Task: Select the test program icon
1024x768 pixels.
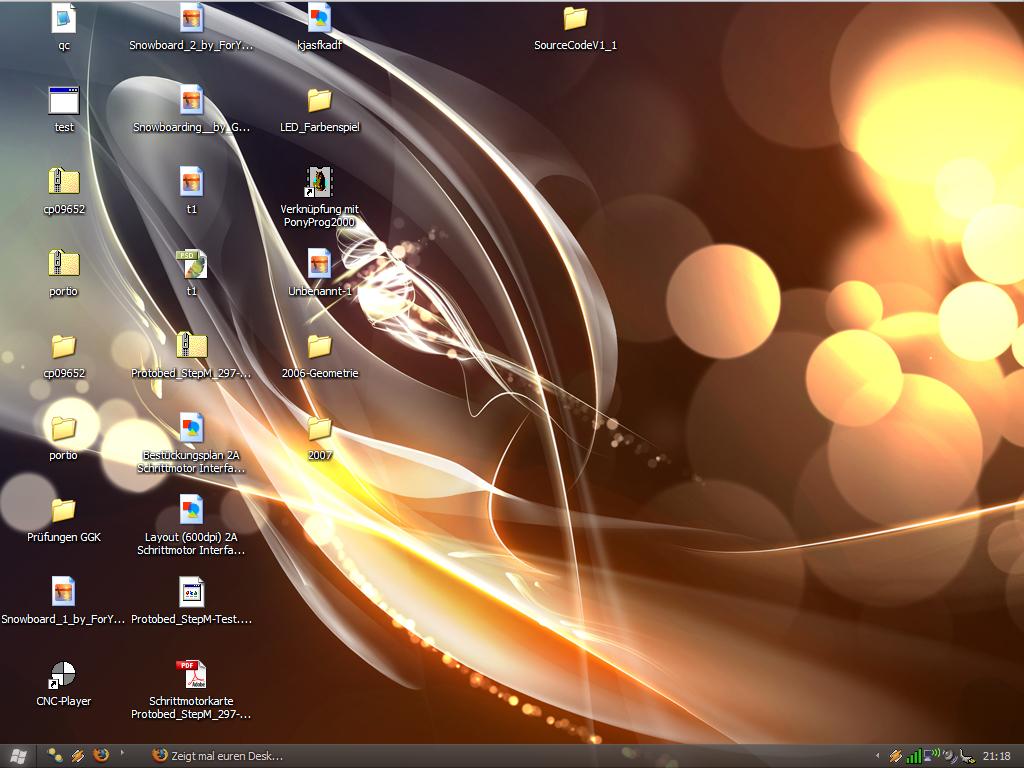Action: pyautogui.click(x=63, y=101)
